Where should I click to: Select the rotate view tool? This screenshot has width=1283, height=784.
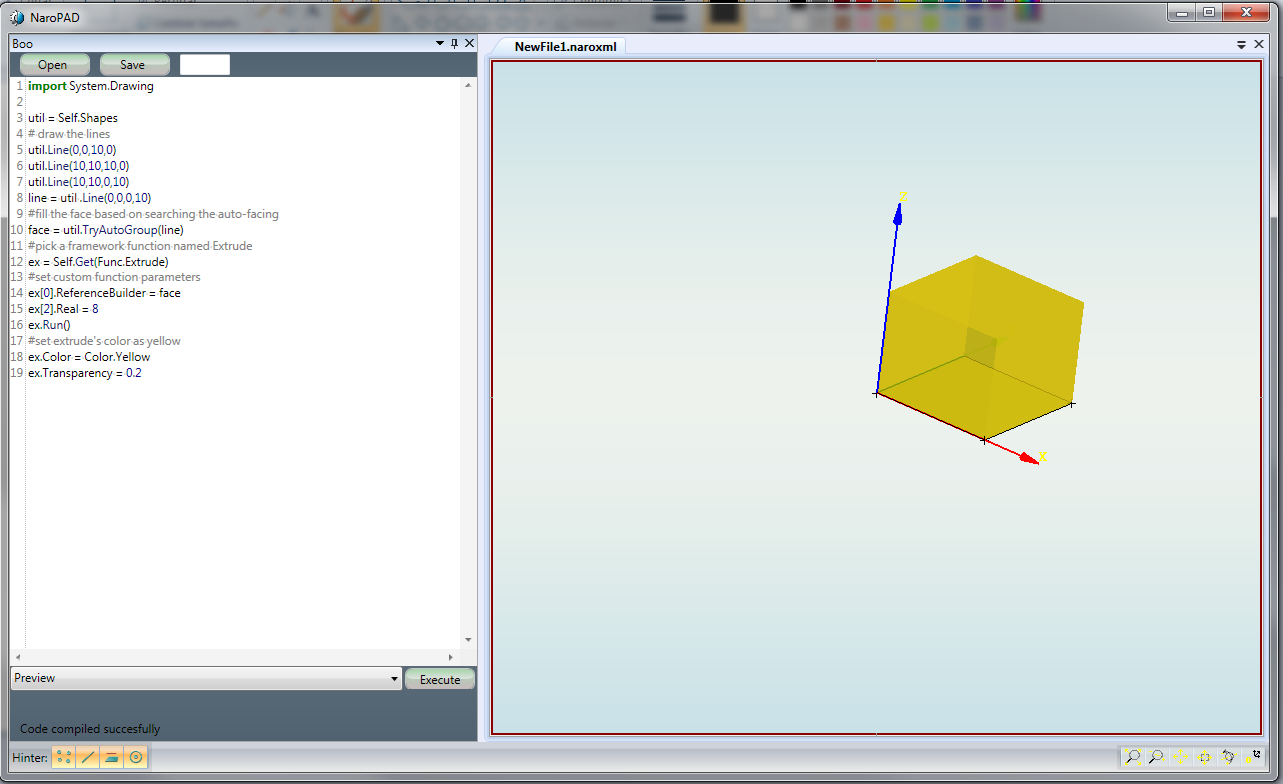coord(1229,757)
